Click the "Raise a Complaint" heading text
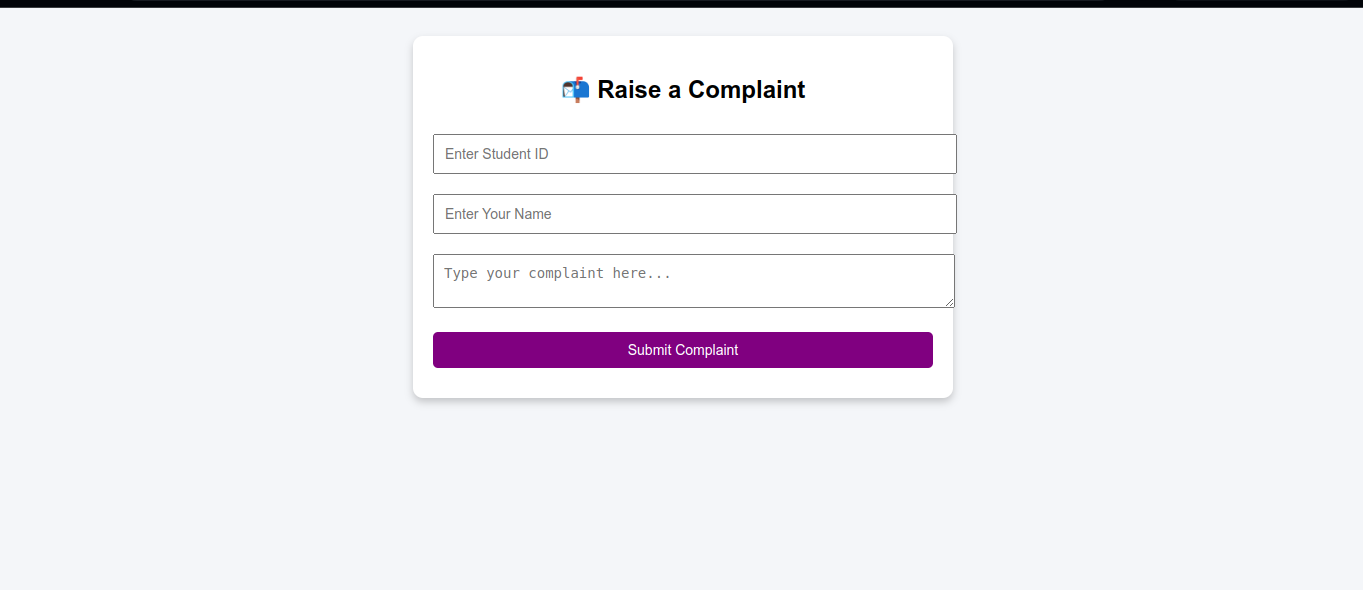Viewport: 1363px width, 590px height. point(701,90)
